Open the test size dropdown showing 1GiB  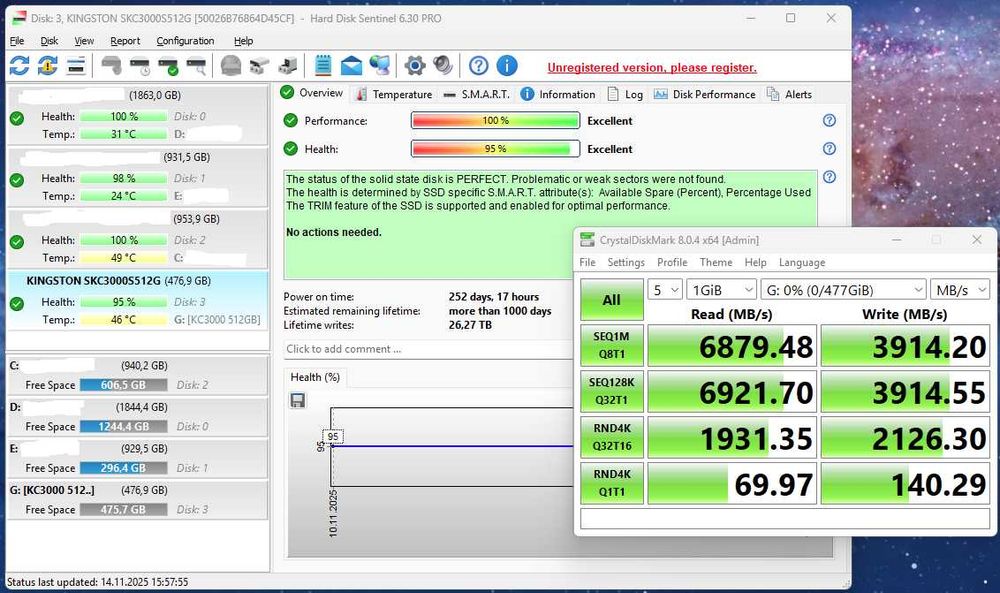point(722,290)
